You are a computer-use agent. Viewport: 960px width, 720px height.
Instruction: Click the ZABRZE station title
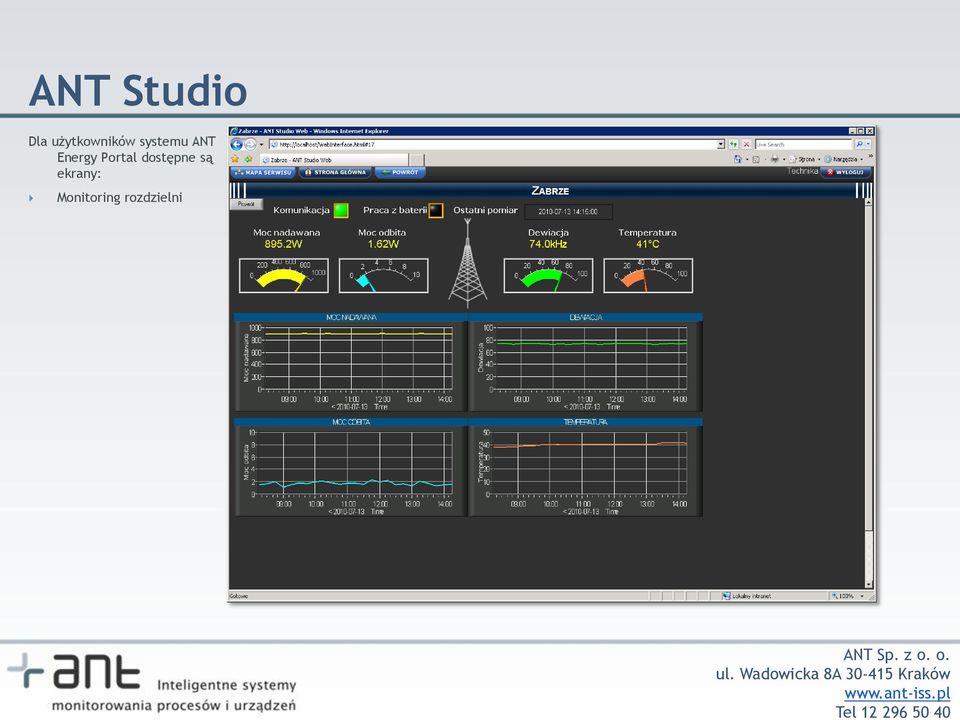pyautogui.click(x=550, y=190)
